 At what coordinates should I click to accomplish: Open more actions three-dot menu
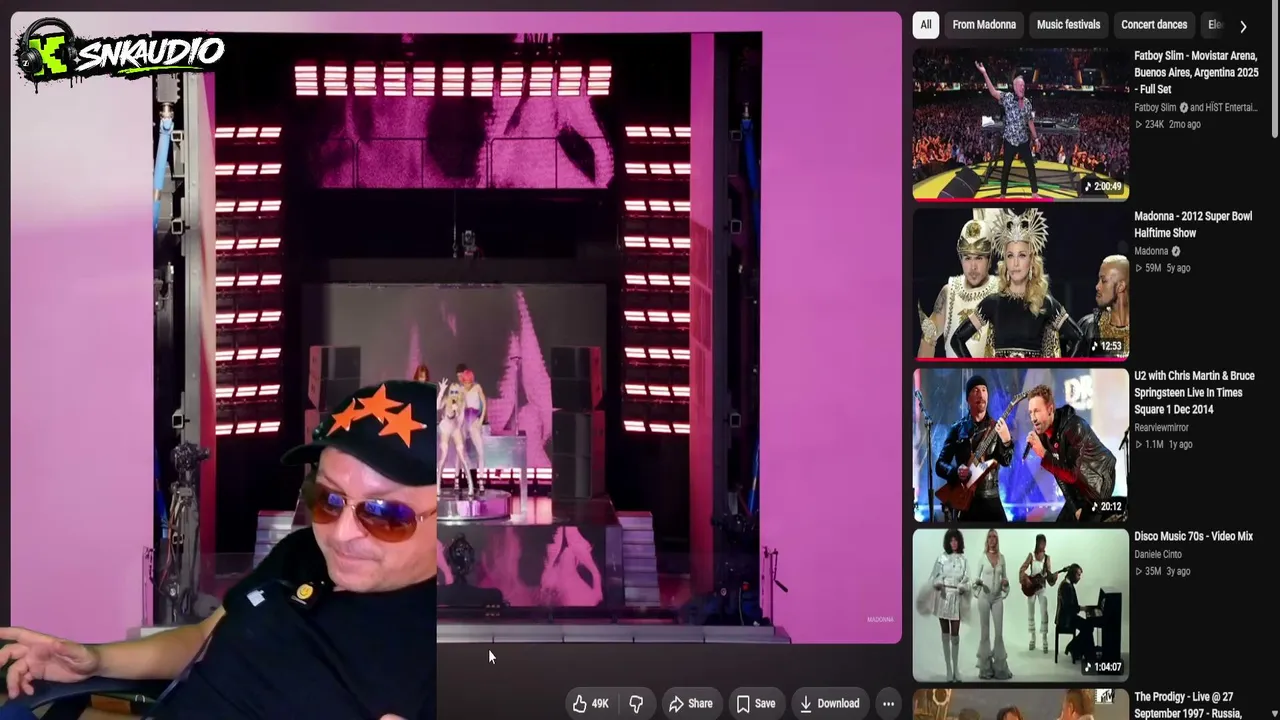pyautogui.click(x=888, y=704)
